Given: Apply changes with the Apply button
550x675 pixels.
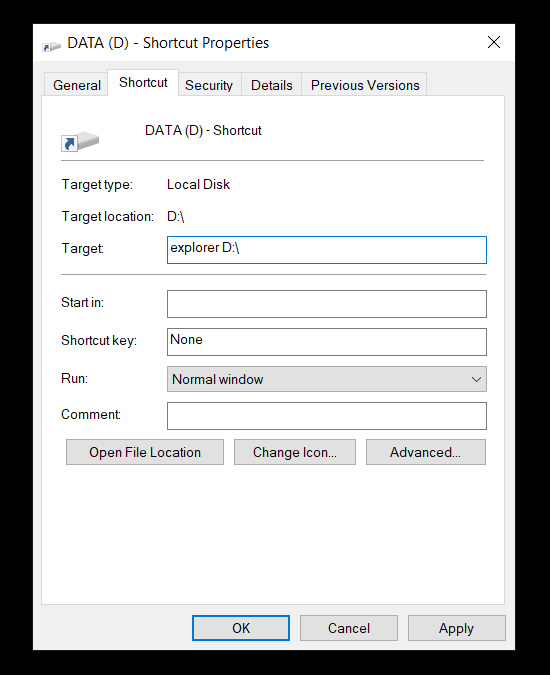Looking at the screenshot, I should point(457,628).
